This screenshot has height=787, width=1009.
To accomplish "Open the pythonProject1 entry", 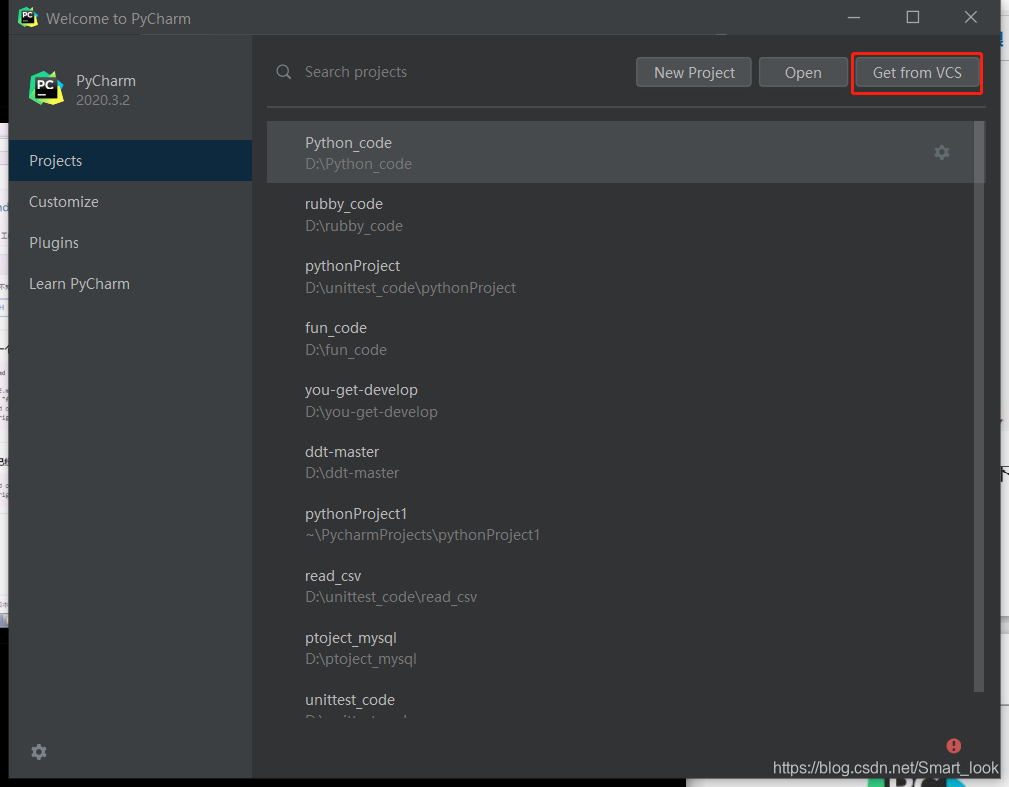I will (x=620, y=524).
